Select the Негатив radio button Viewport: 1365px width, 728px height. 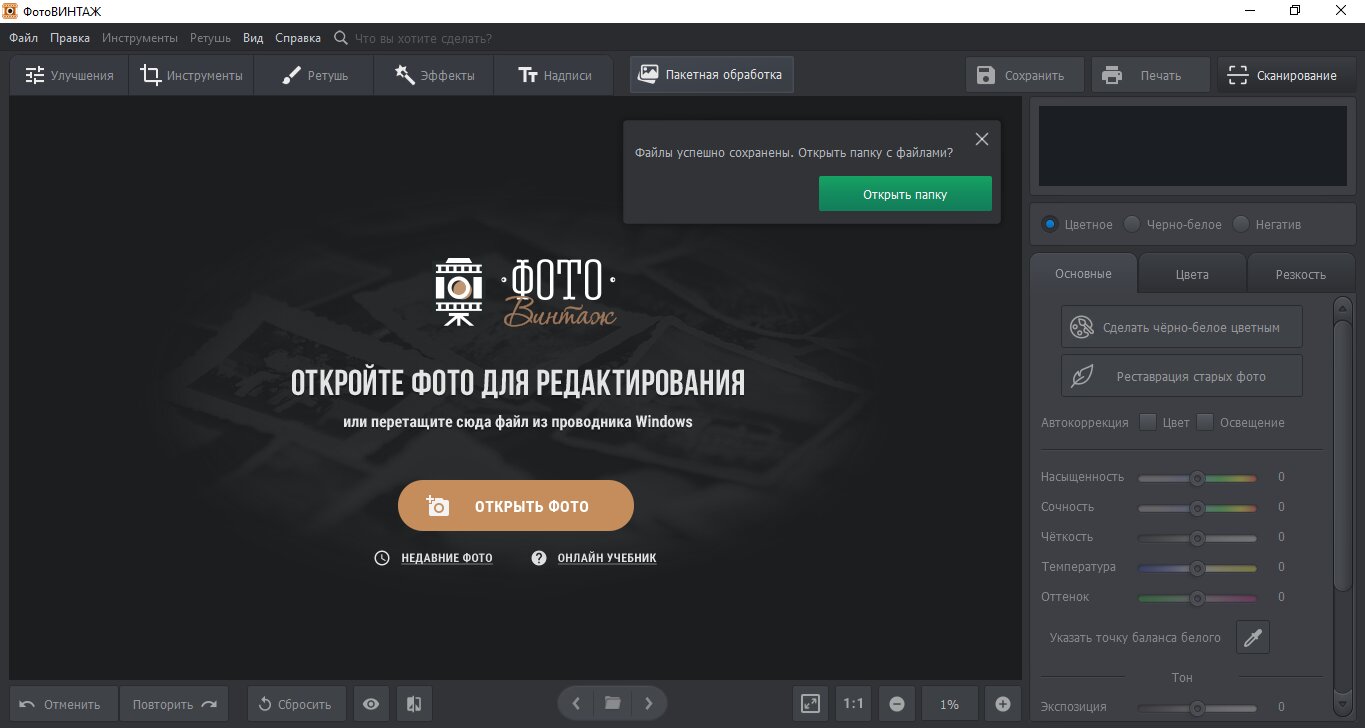click(1241, 224)
